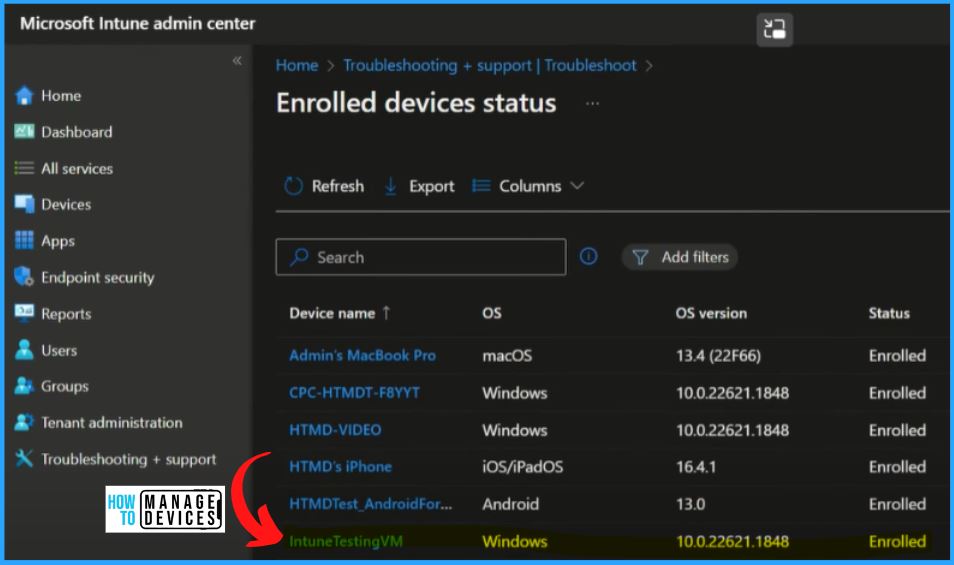Click the Troubleshooting wrench icon
The height and width of the screenshot is (565, 954).
pos(24,458)
